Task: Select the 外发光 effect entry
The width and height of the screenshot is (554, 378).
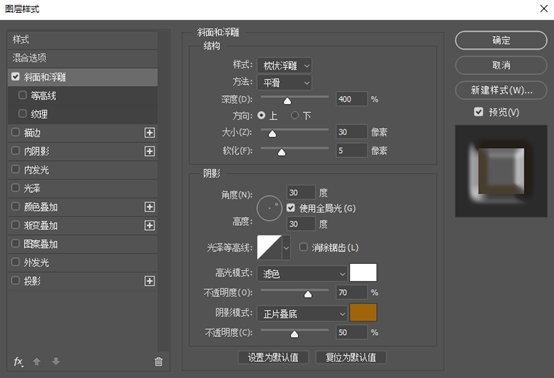Action: [83, 262]
